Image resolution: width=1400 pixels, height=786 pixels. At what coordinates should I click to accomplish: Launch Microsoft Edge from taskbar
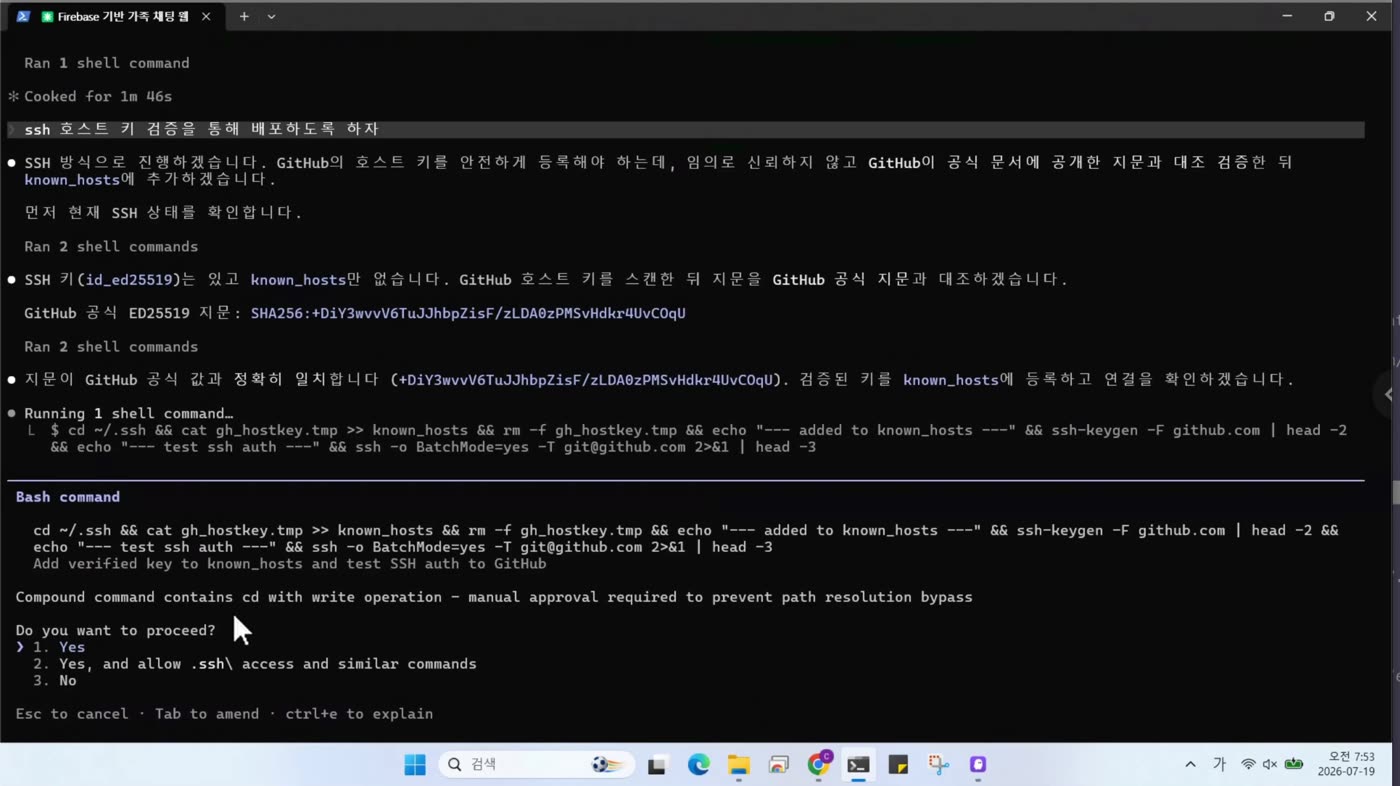(x=698, y=765)
